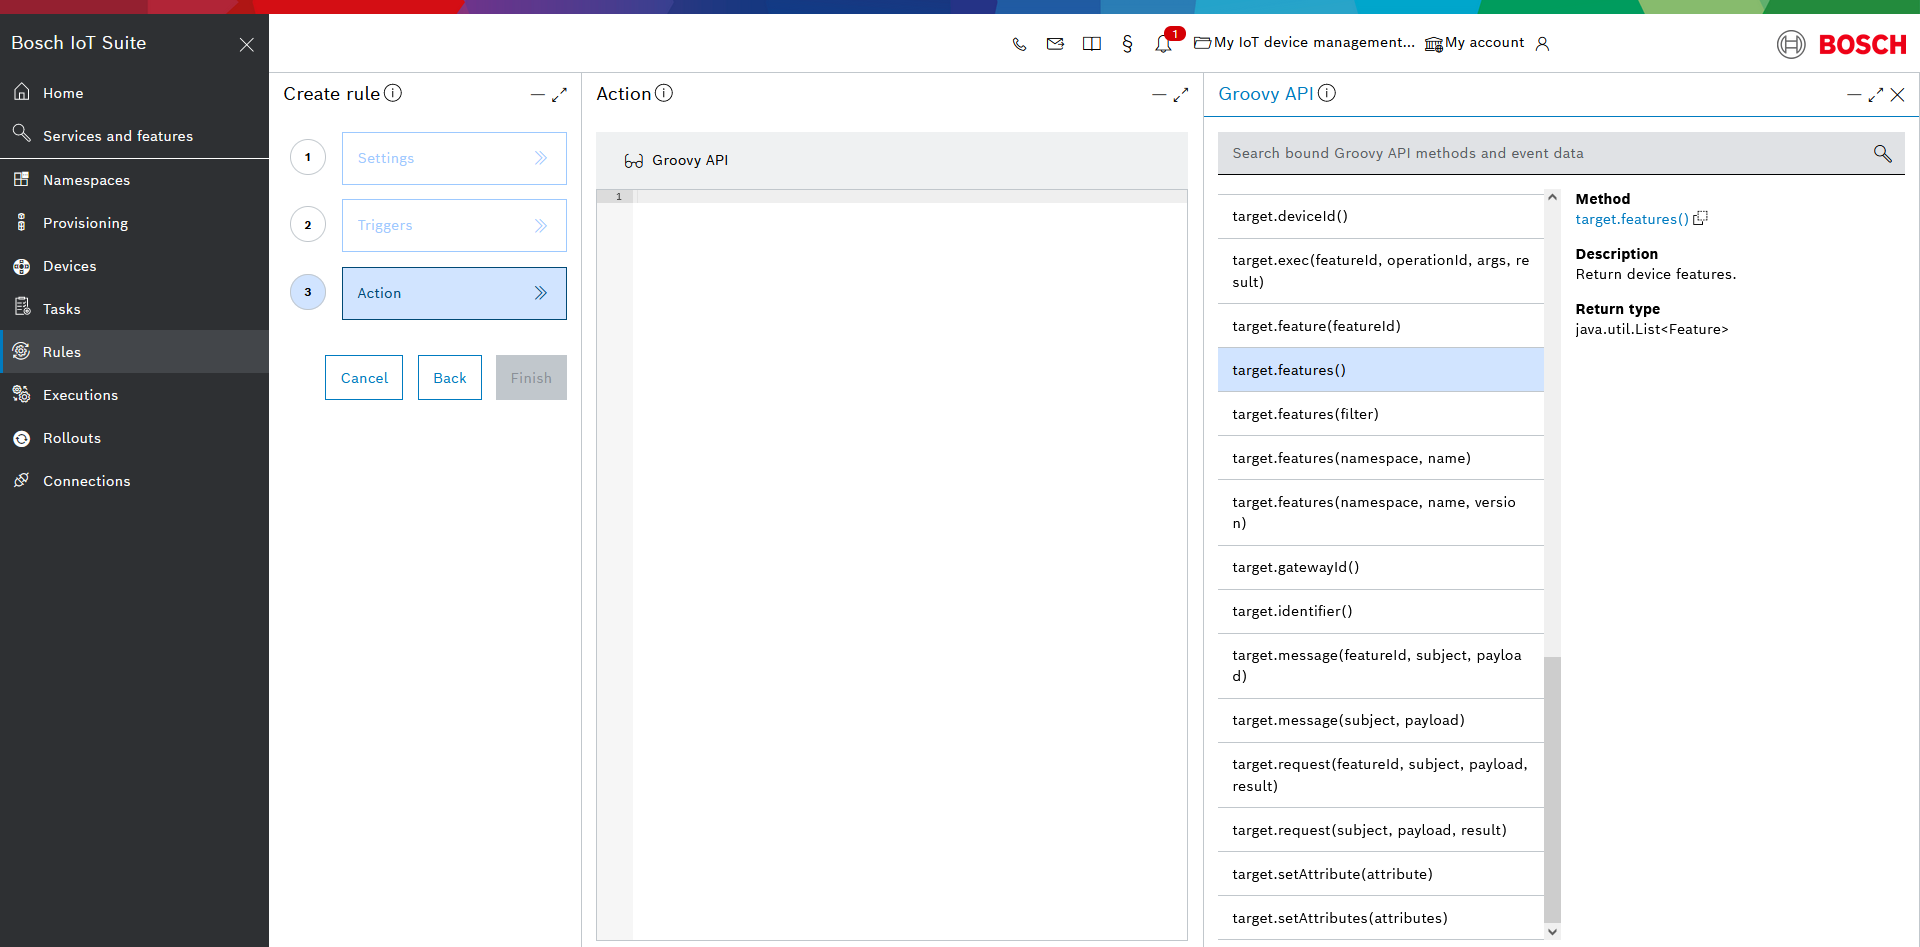Open the documentation book icon

click(x=1092, y=44)
